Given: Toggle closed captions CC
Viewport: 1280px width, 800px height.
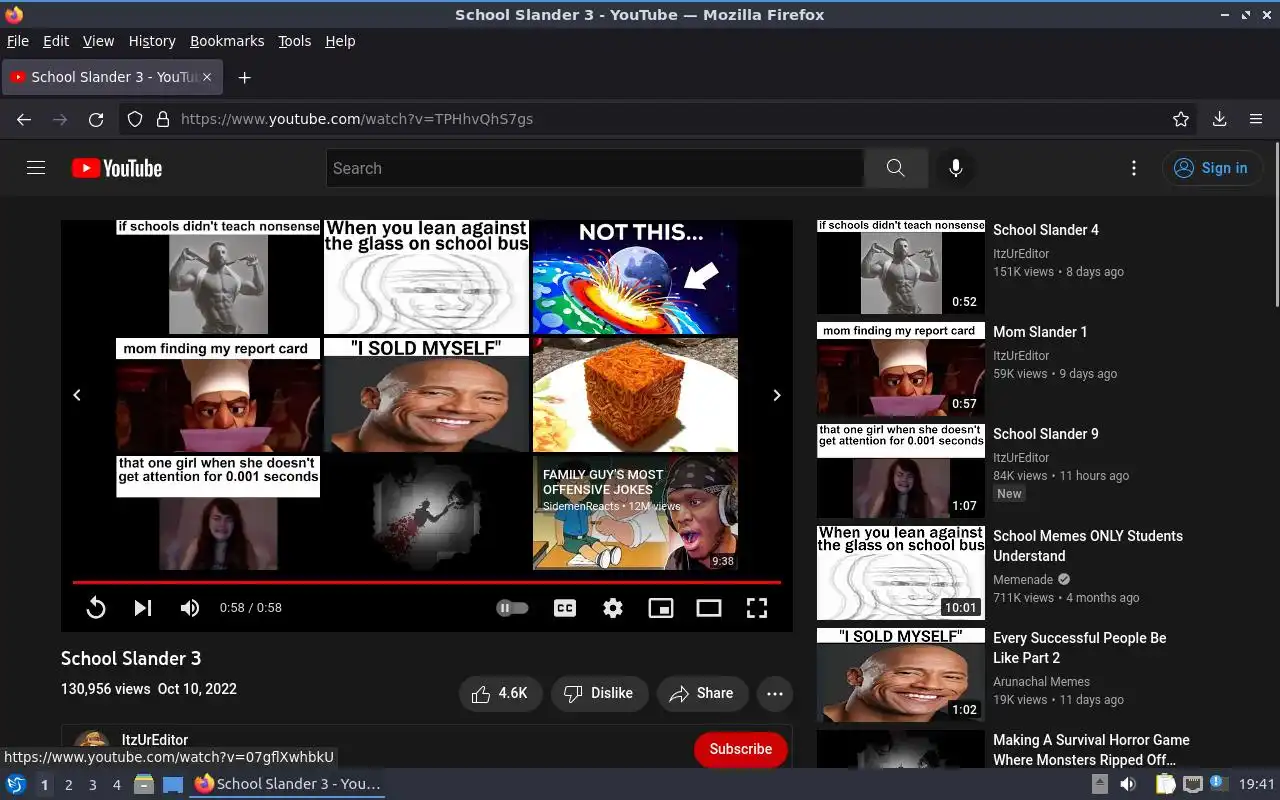Looking at the screenshot, I should (x=565, y=607).
